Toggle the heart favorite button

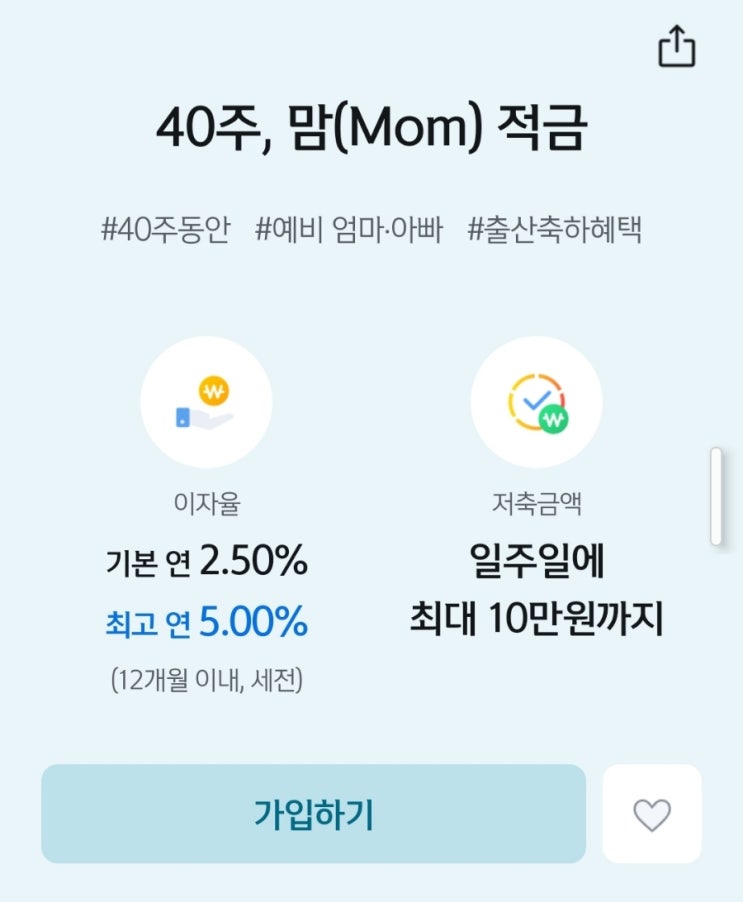coord(652,814)
